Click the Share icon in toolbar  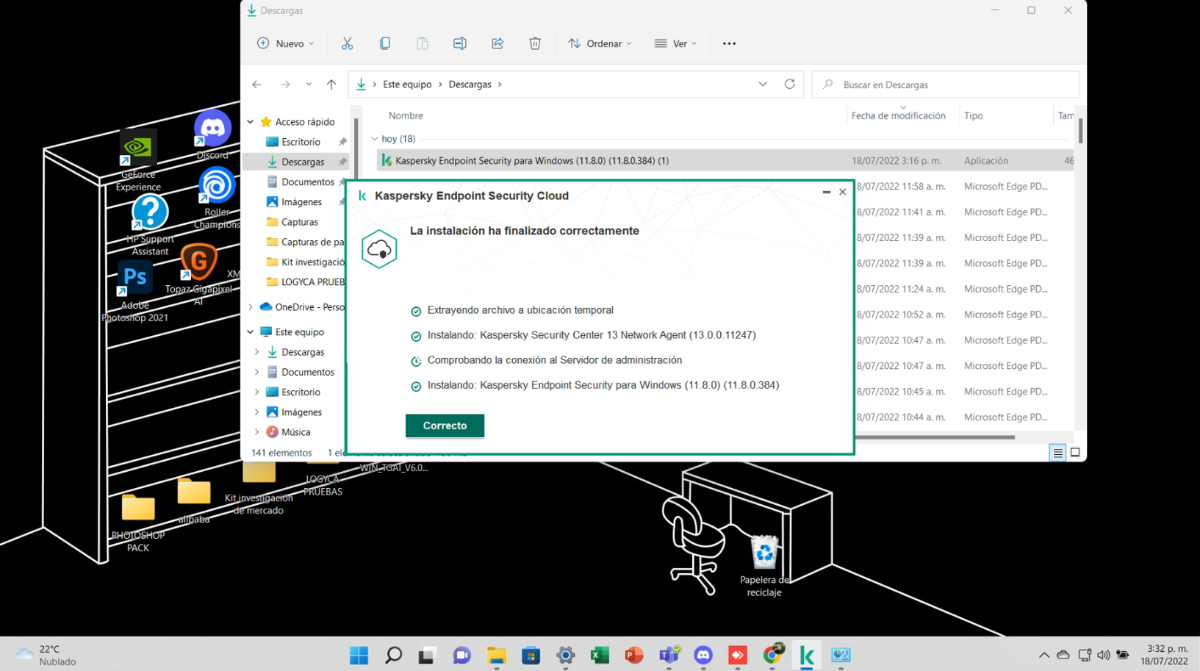point(497,44)
